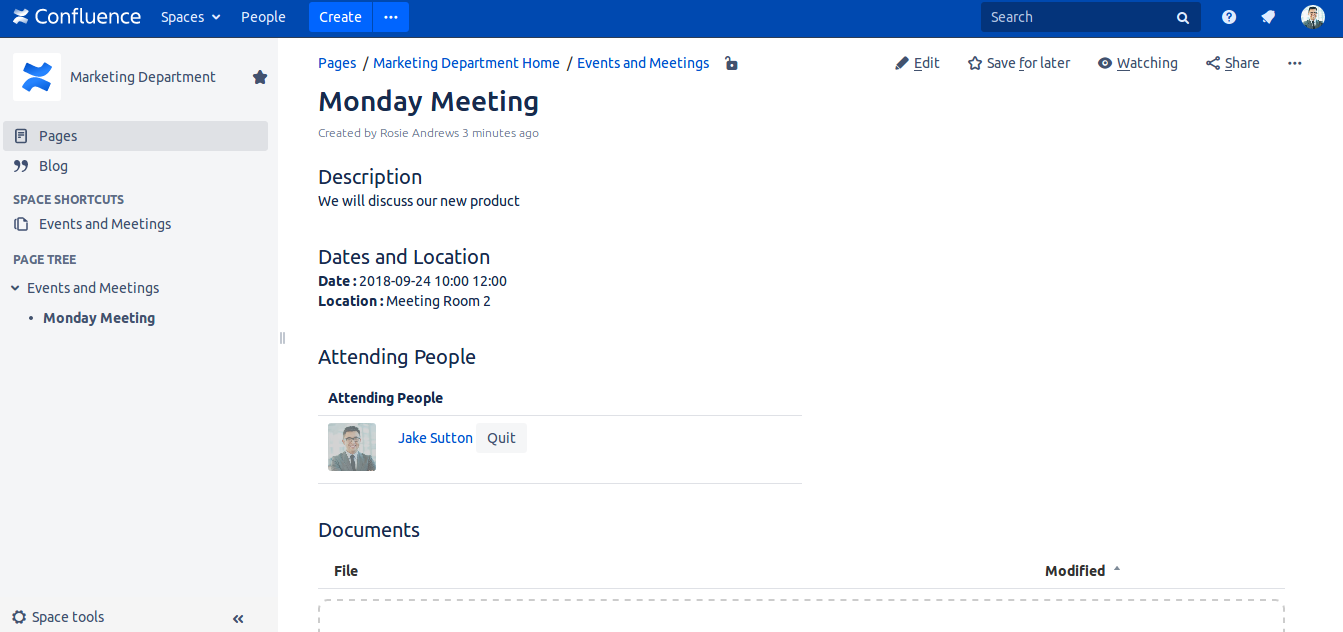Image resolution: width=1343 pixels, height=632 pixels.
Task: Open the Spaces dropdown menu
Action: tap(190, 17)
